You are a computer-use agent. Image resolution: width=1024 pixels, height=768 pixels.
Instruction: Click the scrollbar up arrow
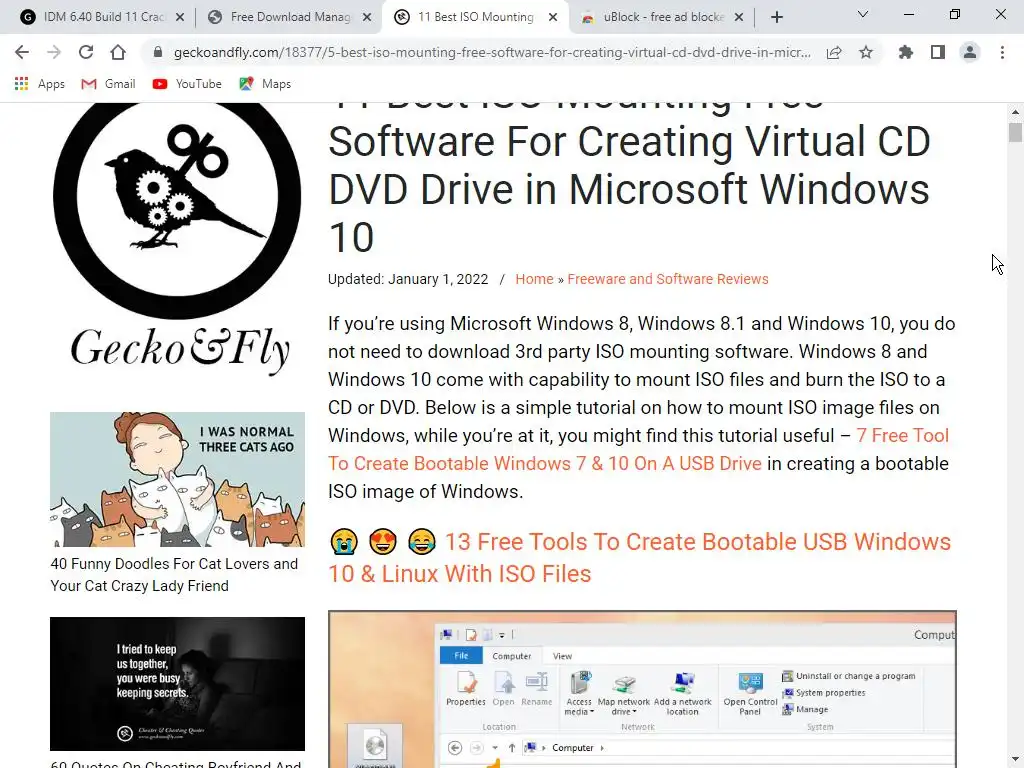click(1015, 112)
